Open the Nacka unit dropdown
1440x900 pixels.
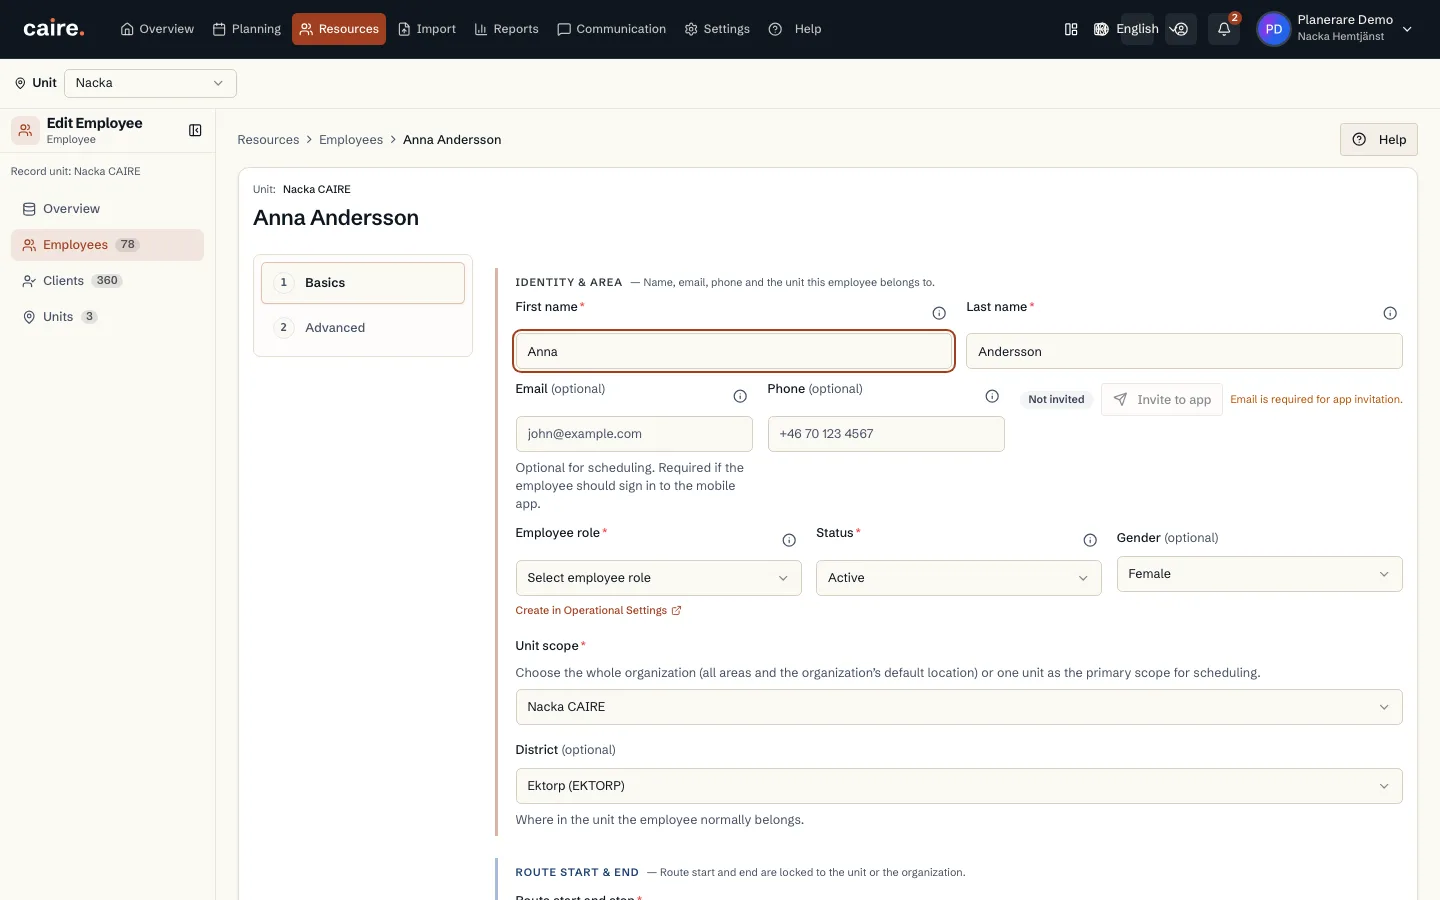click(x=150, y=83)
